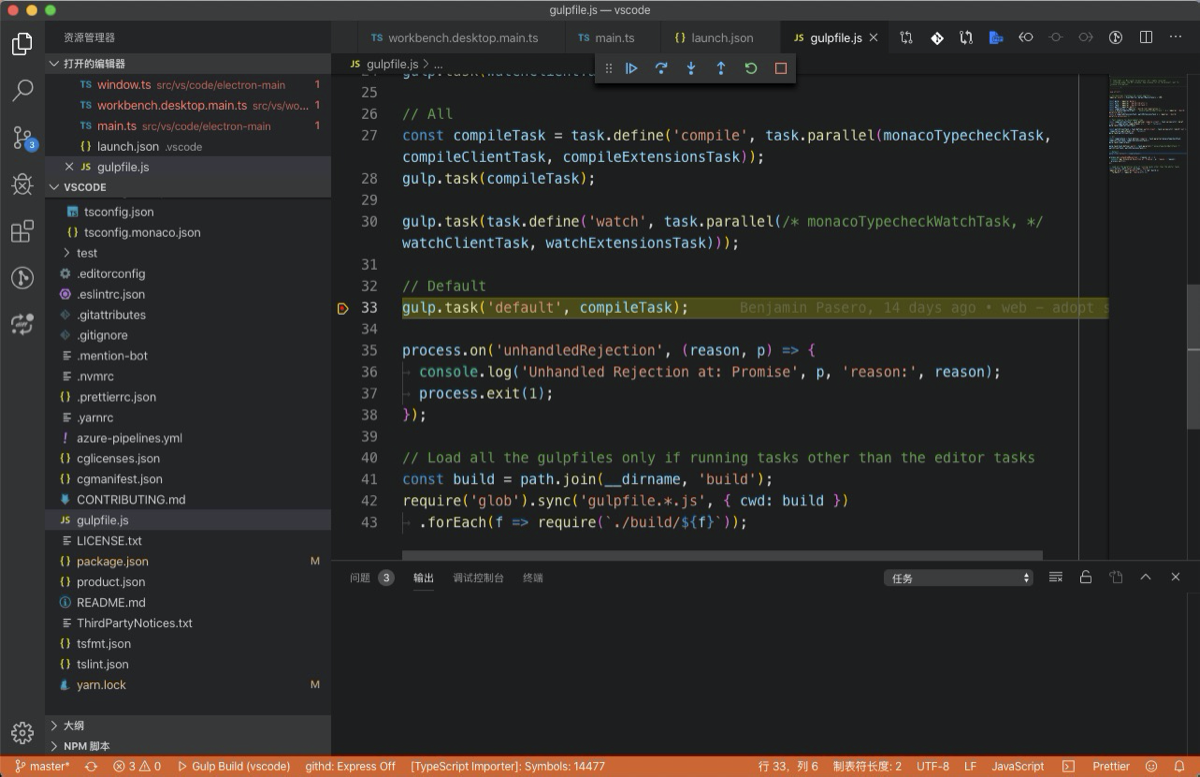
Task: Open the Extensions view icon
Action: 22,231
